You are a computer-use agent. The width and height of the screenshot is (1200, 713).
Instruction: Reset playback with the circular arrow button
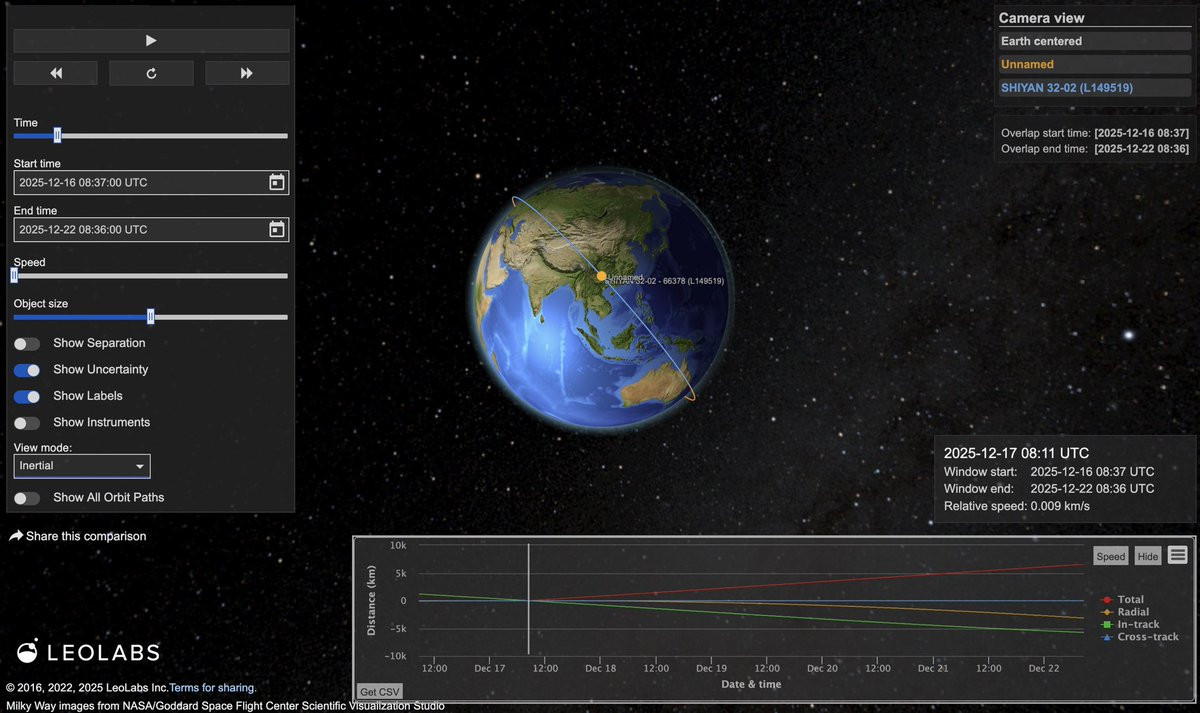(x=151, y=73)
